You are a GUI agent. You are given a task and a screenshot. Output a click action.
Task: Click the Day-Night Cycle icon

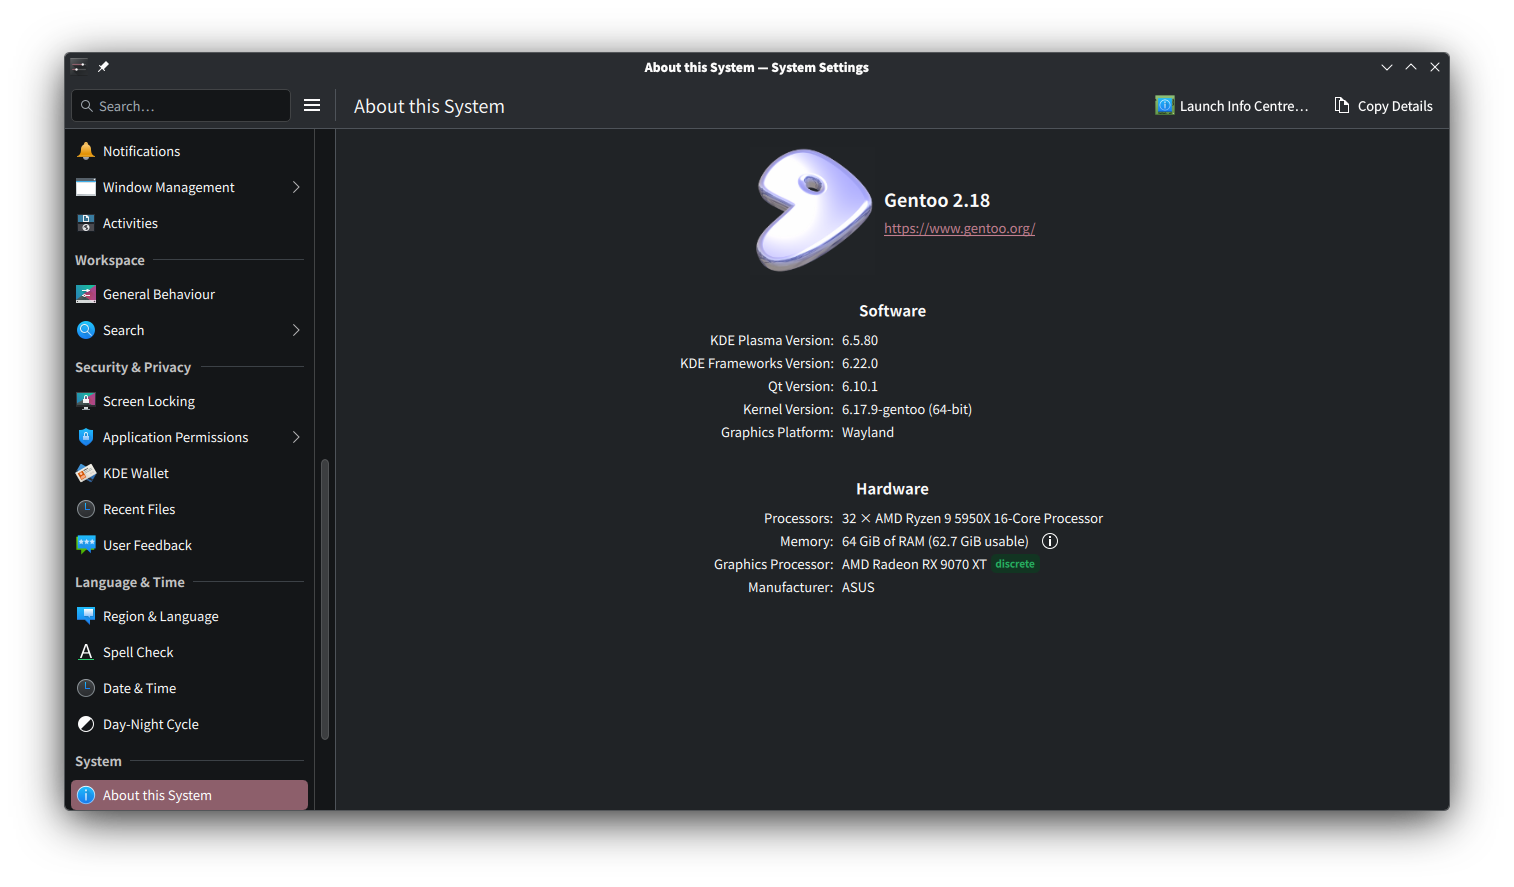point(86,724)
